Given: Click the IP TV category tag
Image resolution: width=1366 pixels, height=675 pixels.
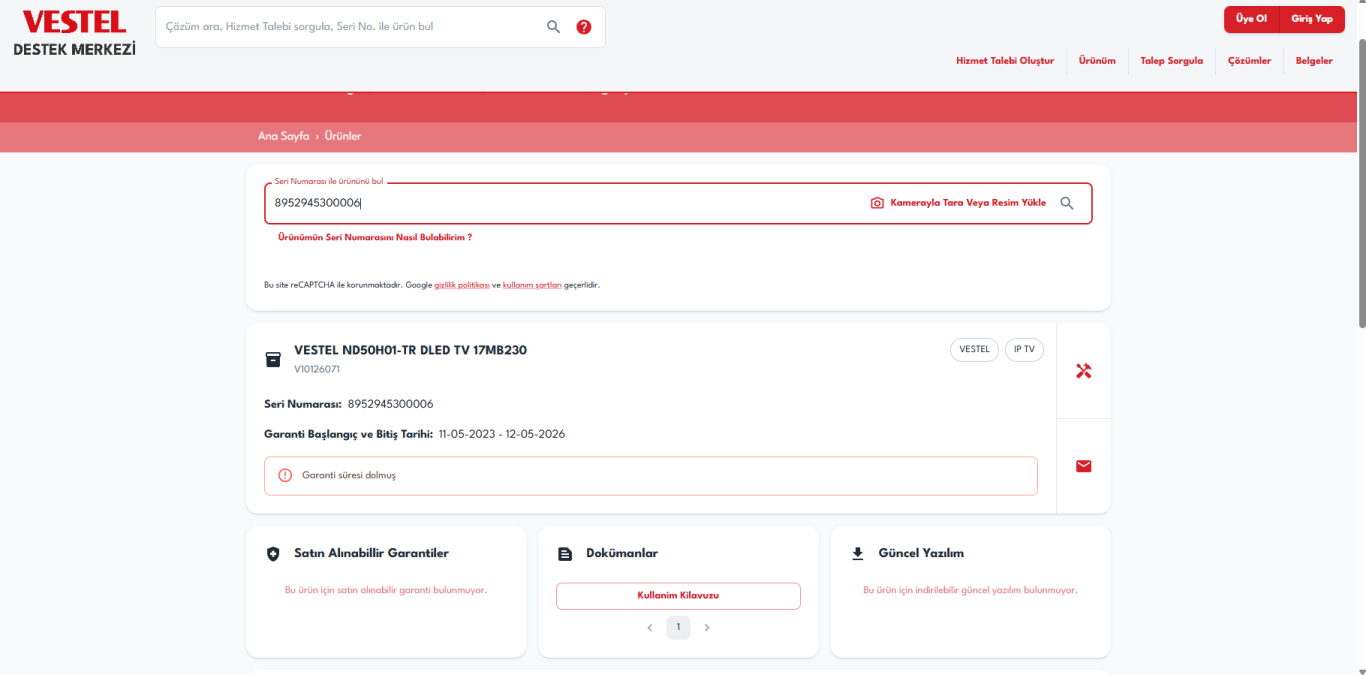Looking at the screenshot, I should (1024, 350).
